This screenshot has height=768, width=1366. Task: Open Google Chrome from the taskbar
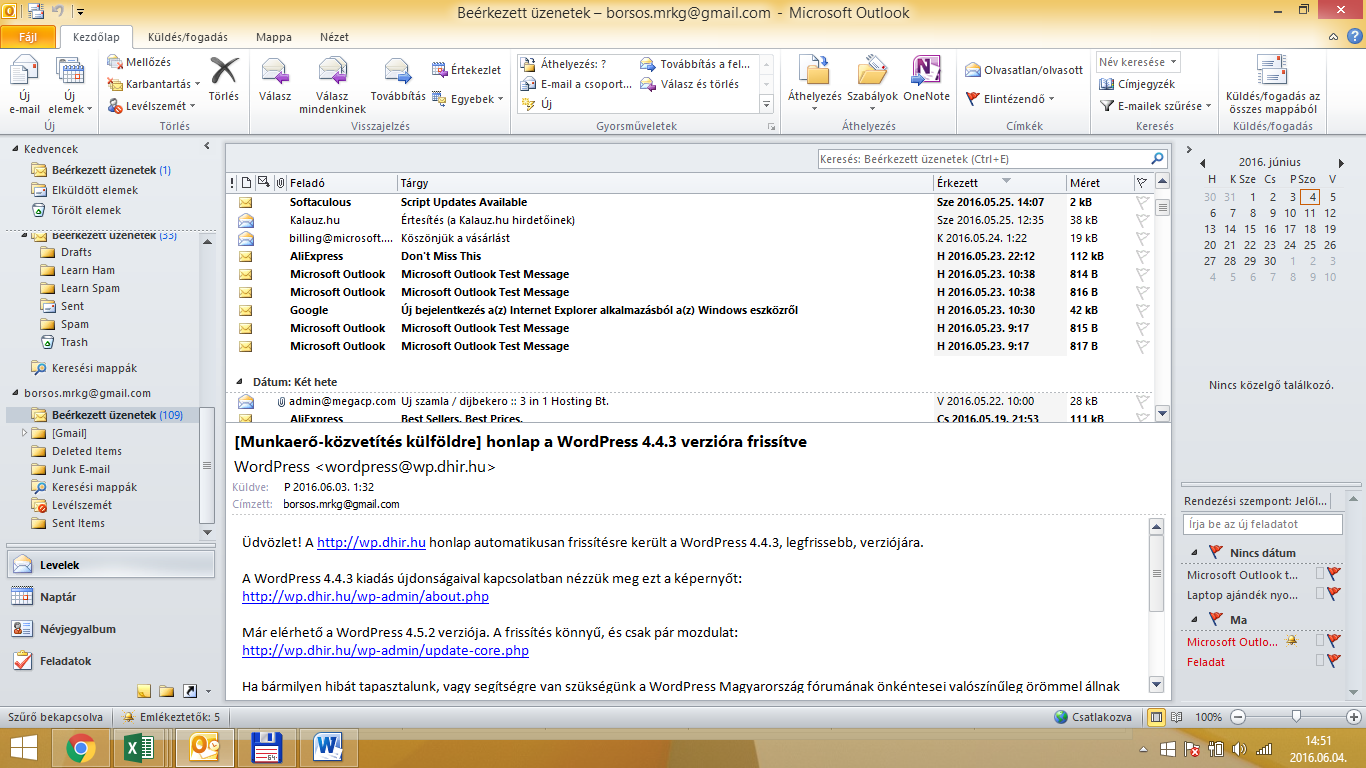click(81, 748)
